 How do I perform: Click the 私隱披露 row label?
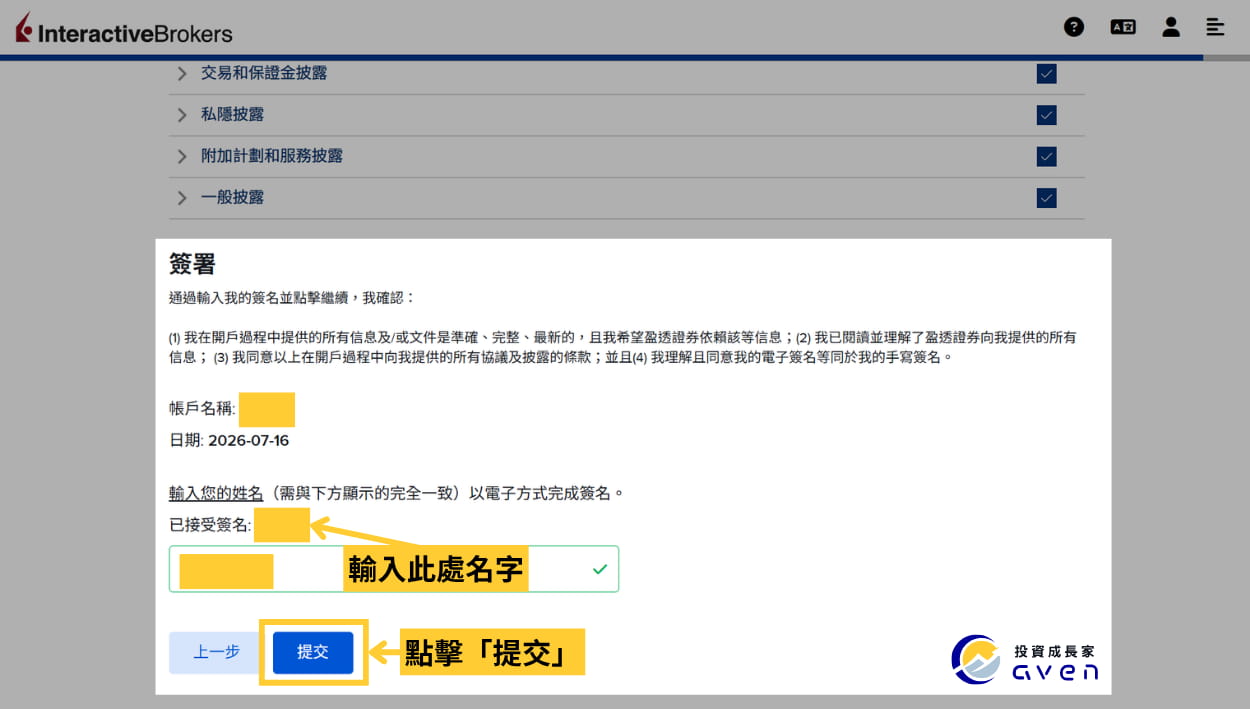tap(232, 115)
